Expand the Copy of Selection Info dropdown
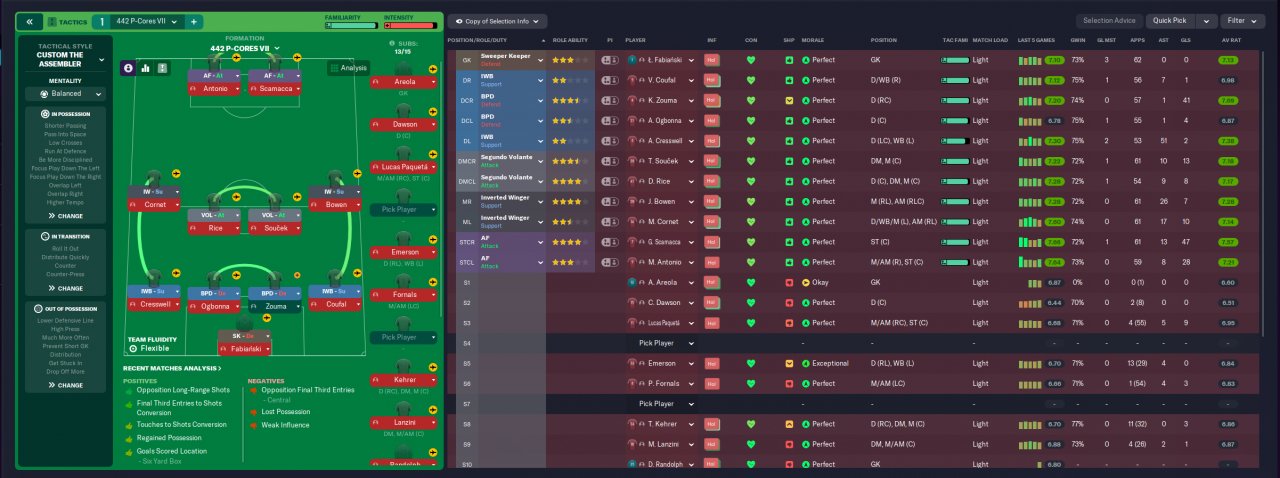Screen dimensions: 1280x478 [x=497, y=21]
